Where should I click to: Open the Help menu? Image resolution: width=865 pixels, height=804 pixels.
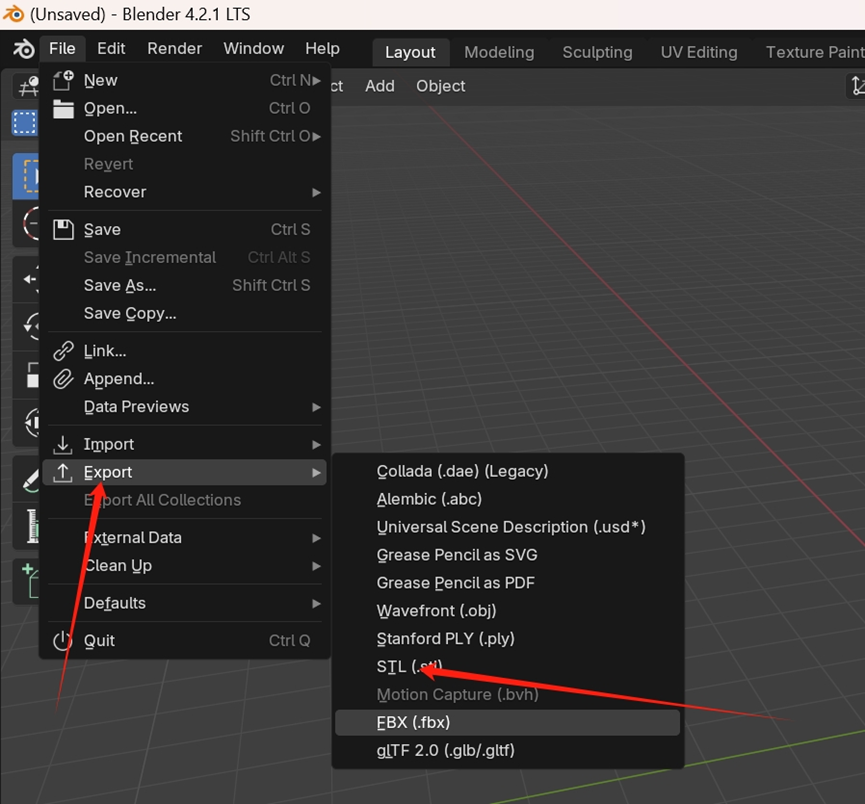click(x=322, y=49)
